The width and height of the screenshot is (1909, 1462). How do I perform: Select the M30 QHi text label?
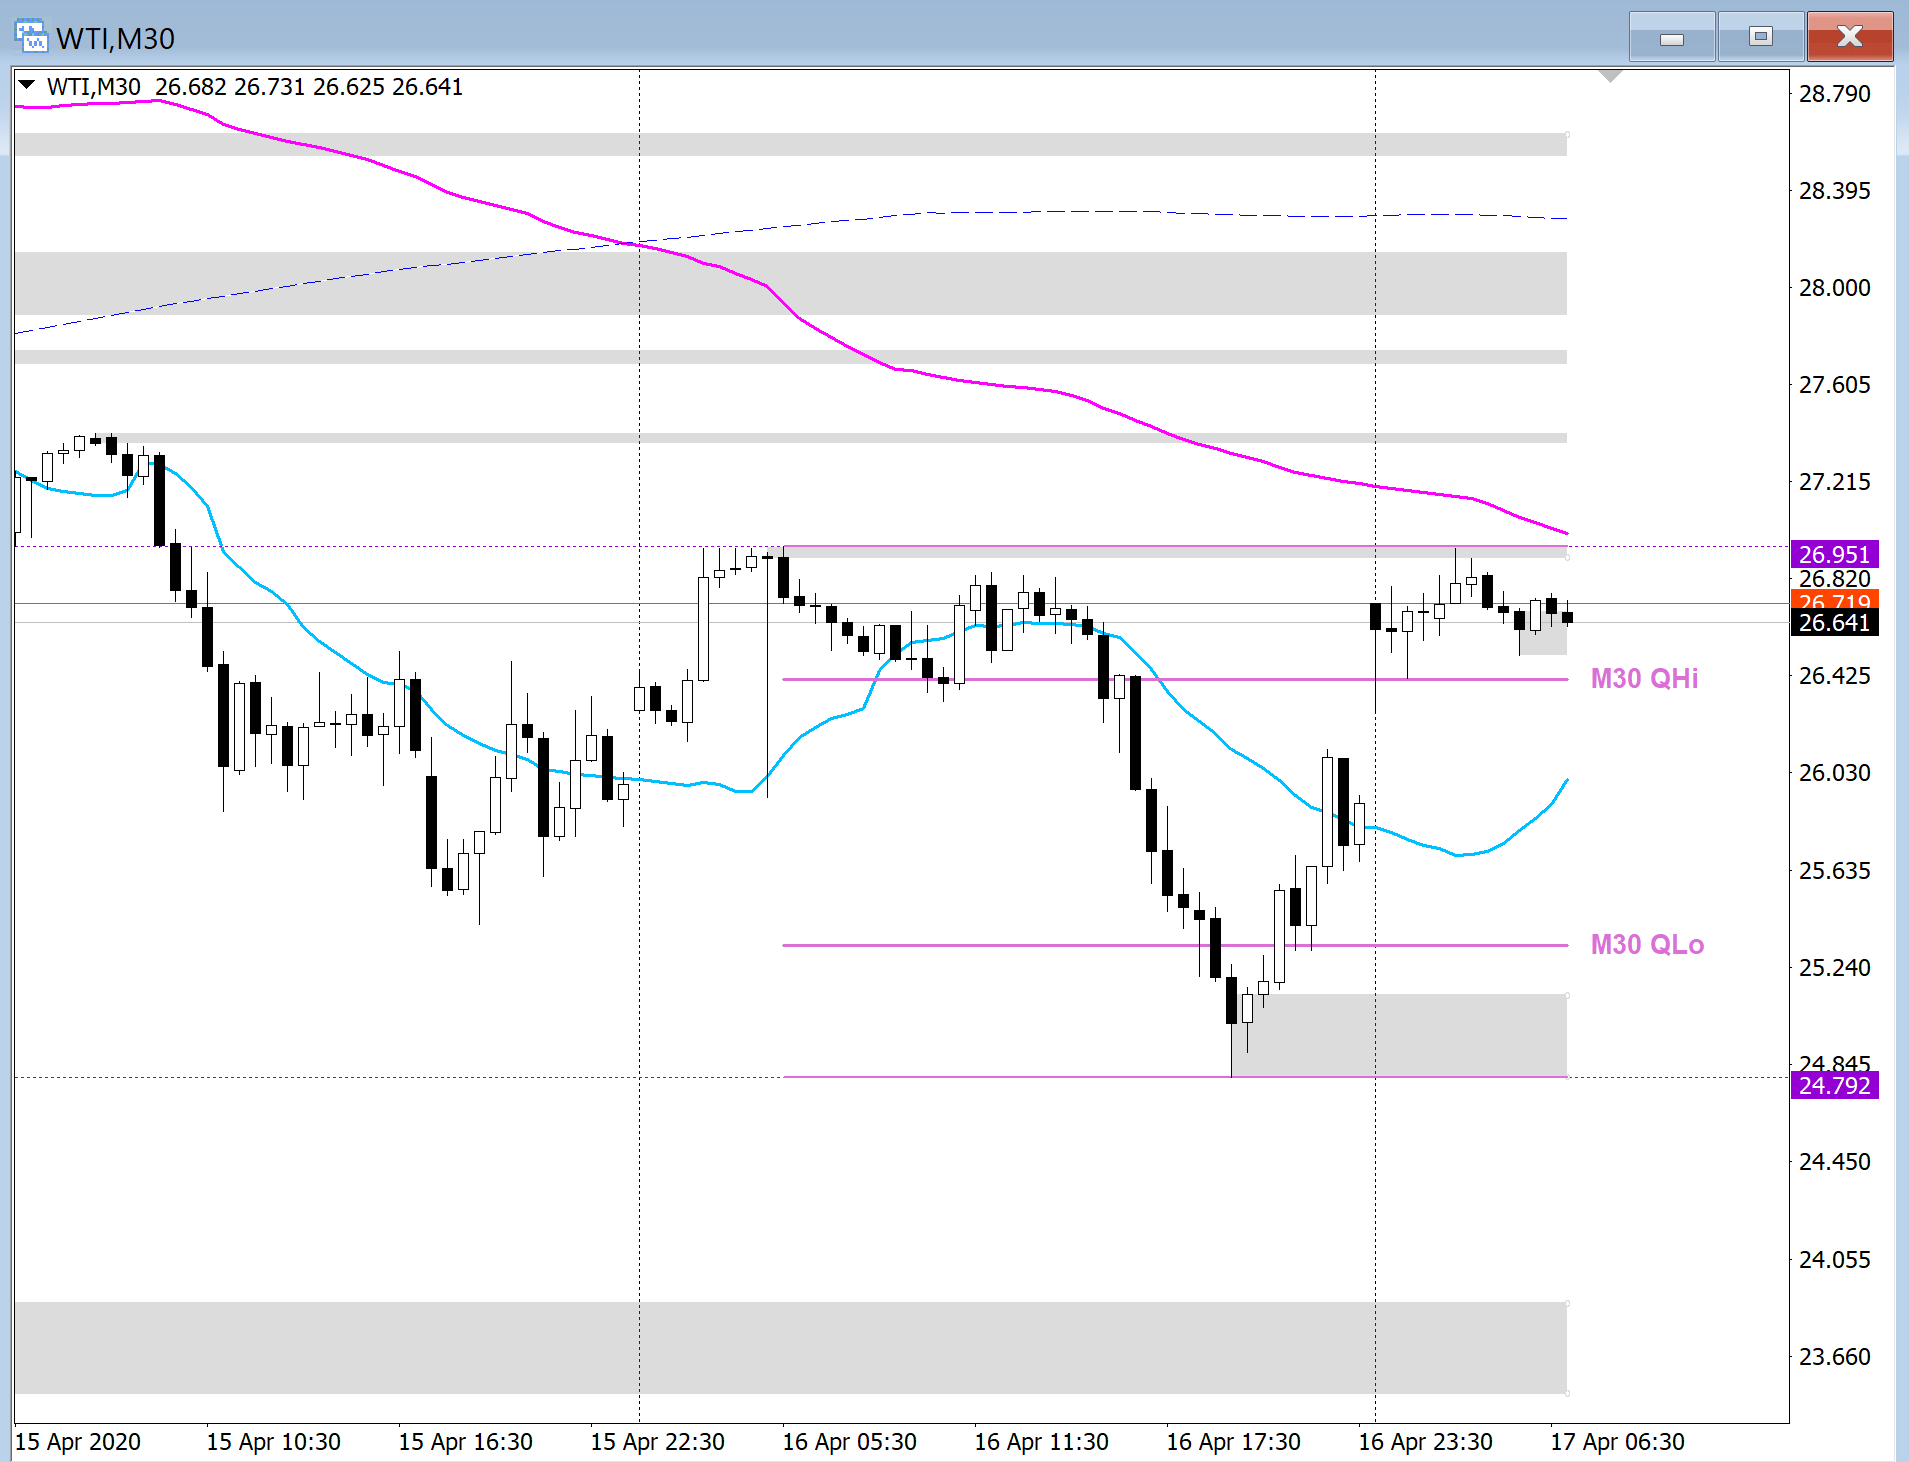click(x=1644, y=679)
